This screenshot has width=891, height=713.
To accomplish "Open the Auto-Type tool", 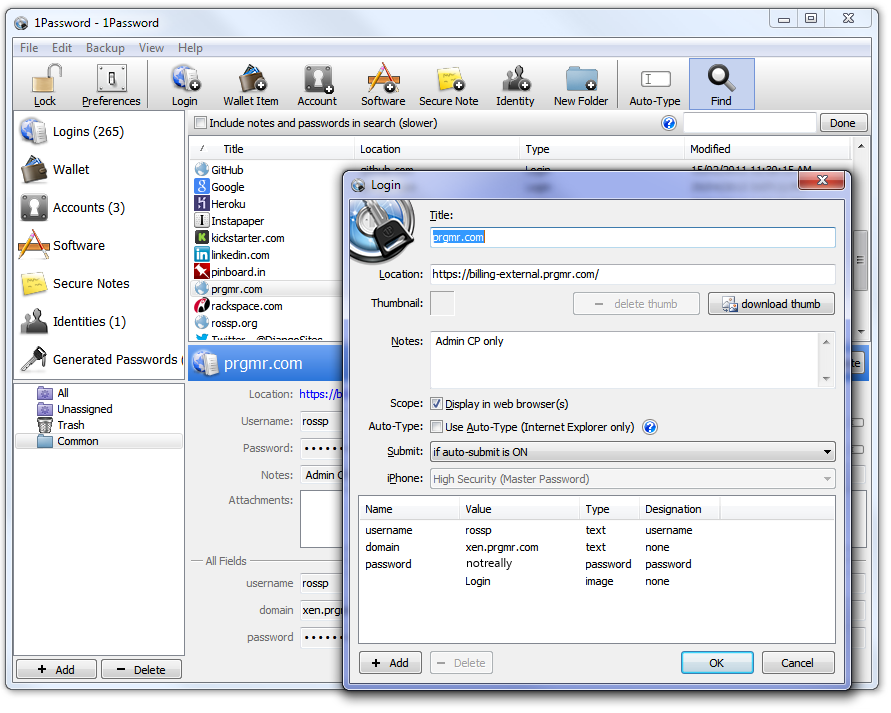I will pos(655,84).
